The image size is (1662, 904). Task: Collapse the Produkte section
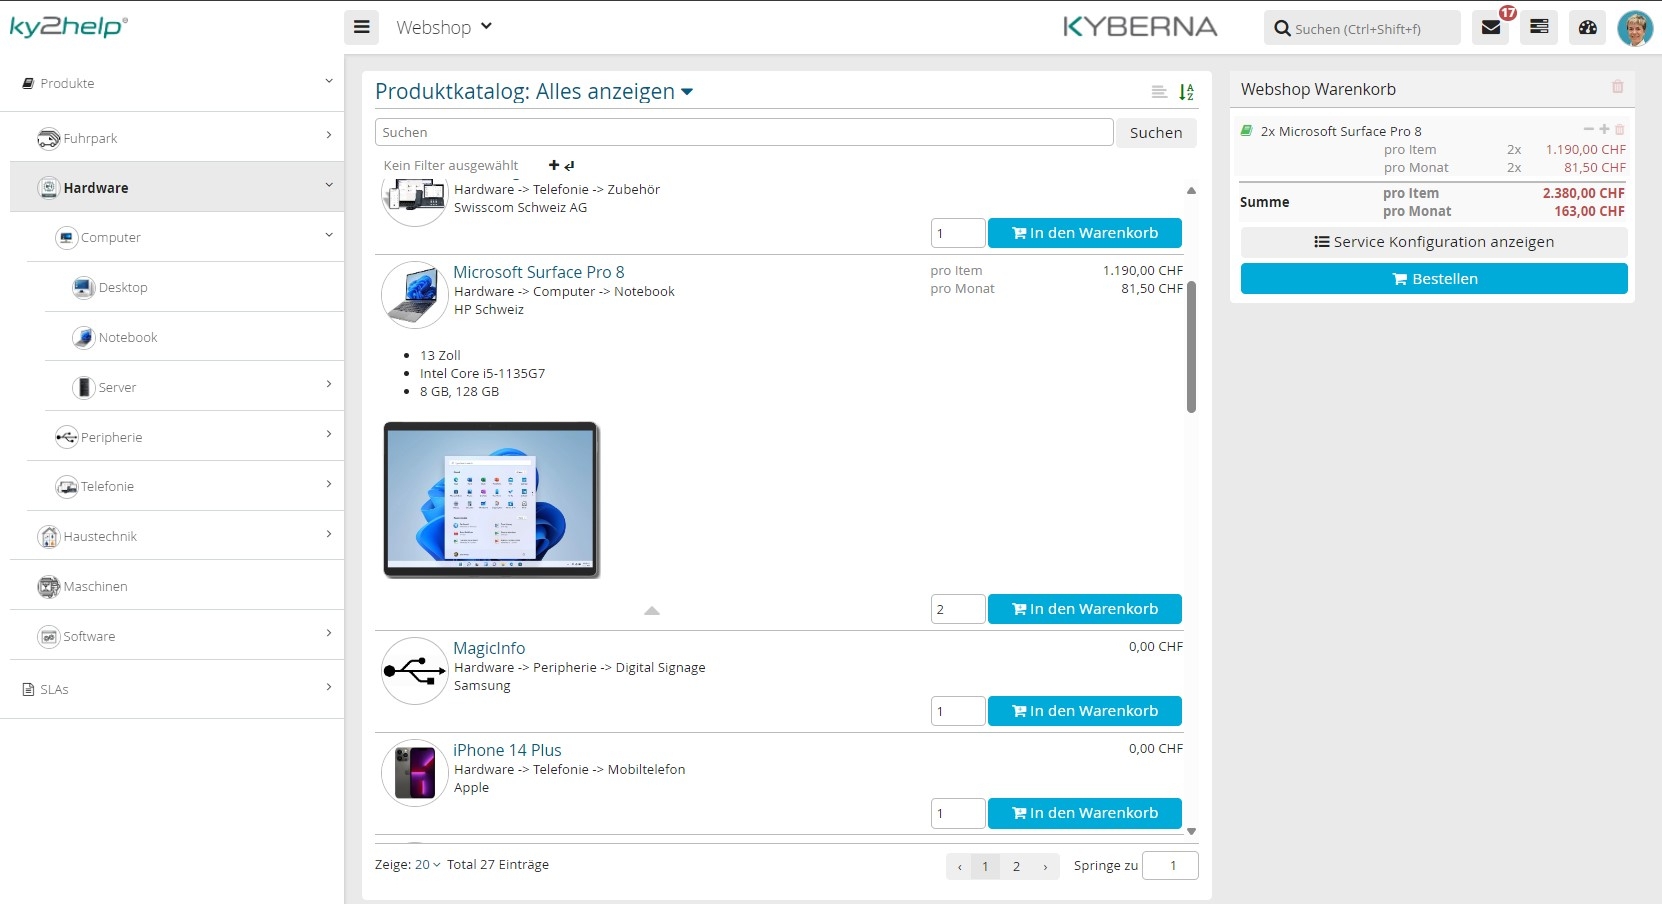[x=329, y=81]
